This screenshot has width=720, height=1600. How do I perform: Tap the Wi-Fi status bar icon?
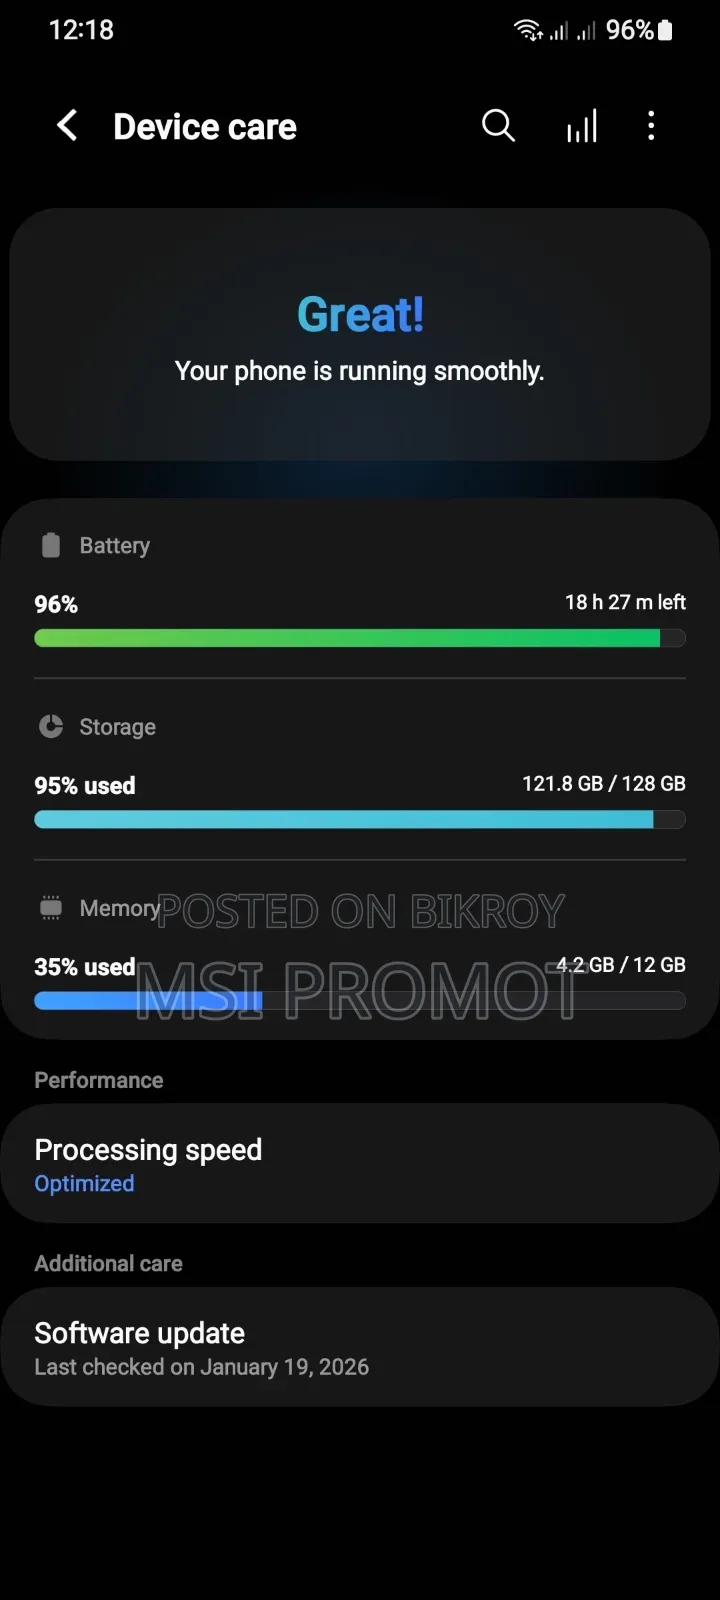point(529,30)
